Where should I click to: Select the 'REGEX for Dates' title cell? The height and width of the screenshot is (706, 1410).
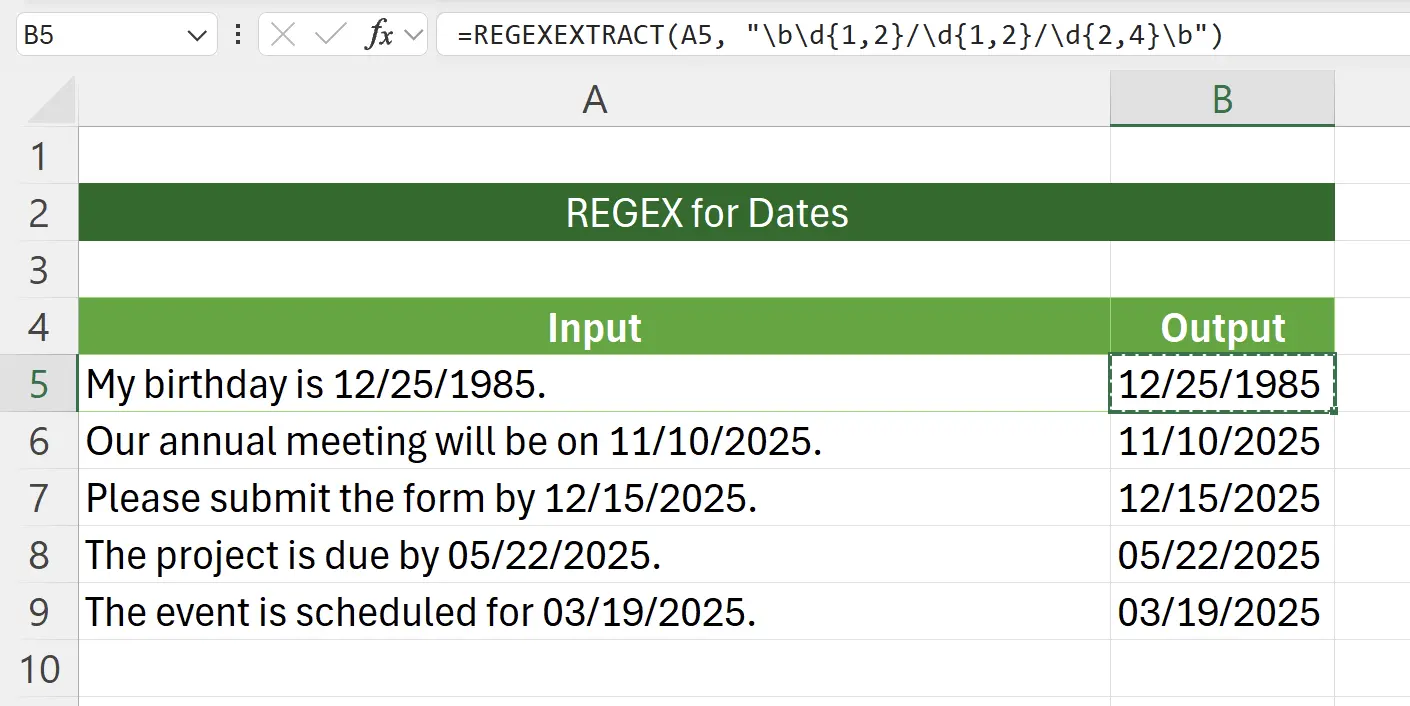point(704,212)
